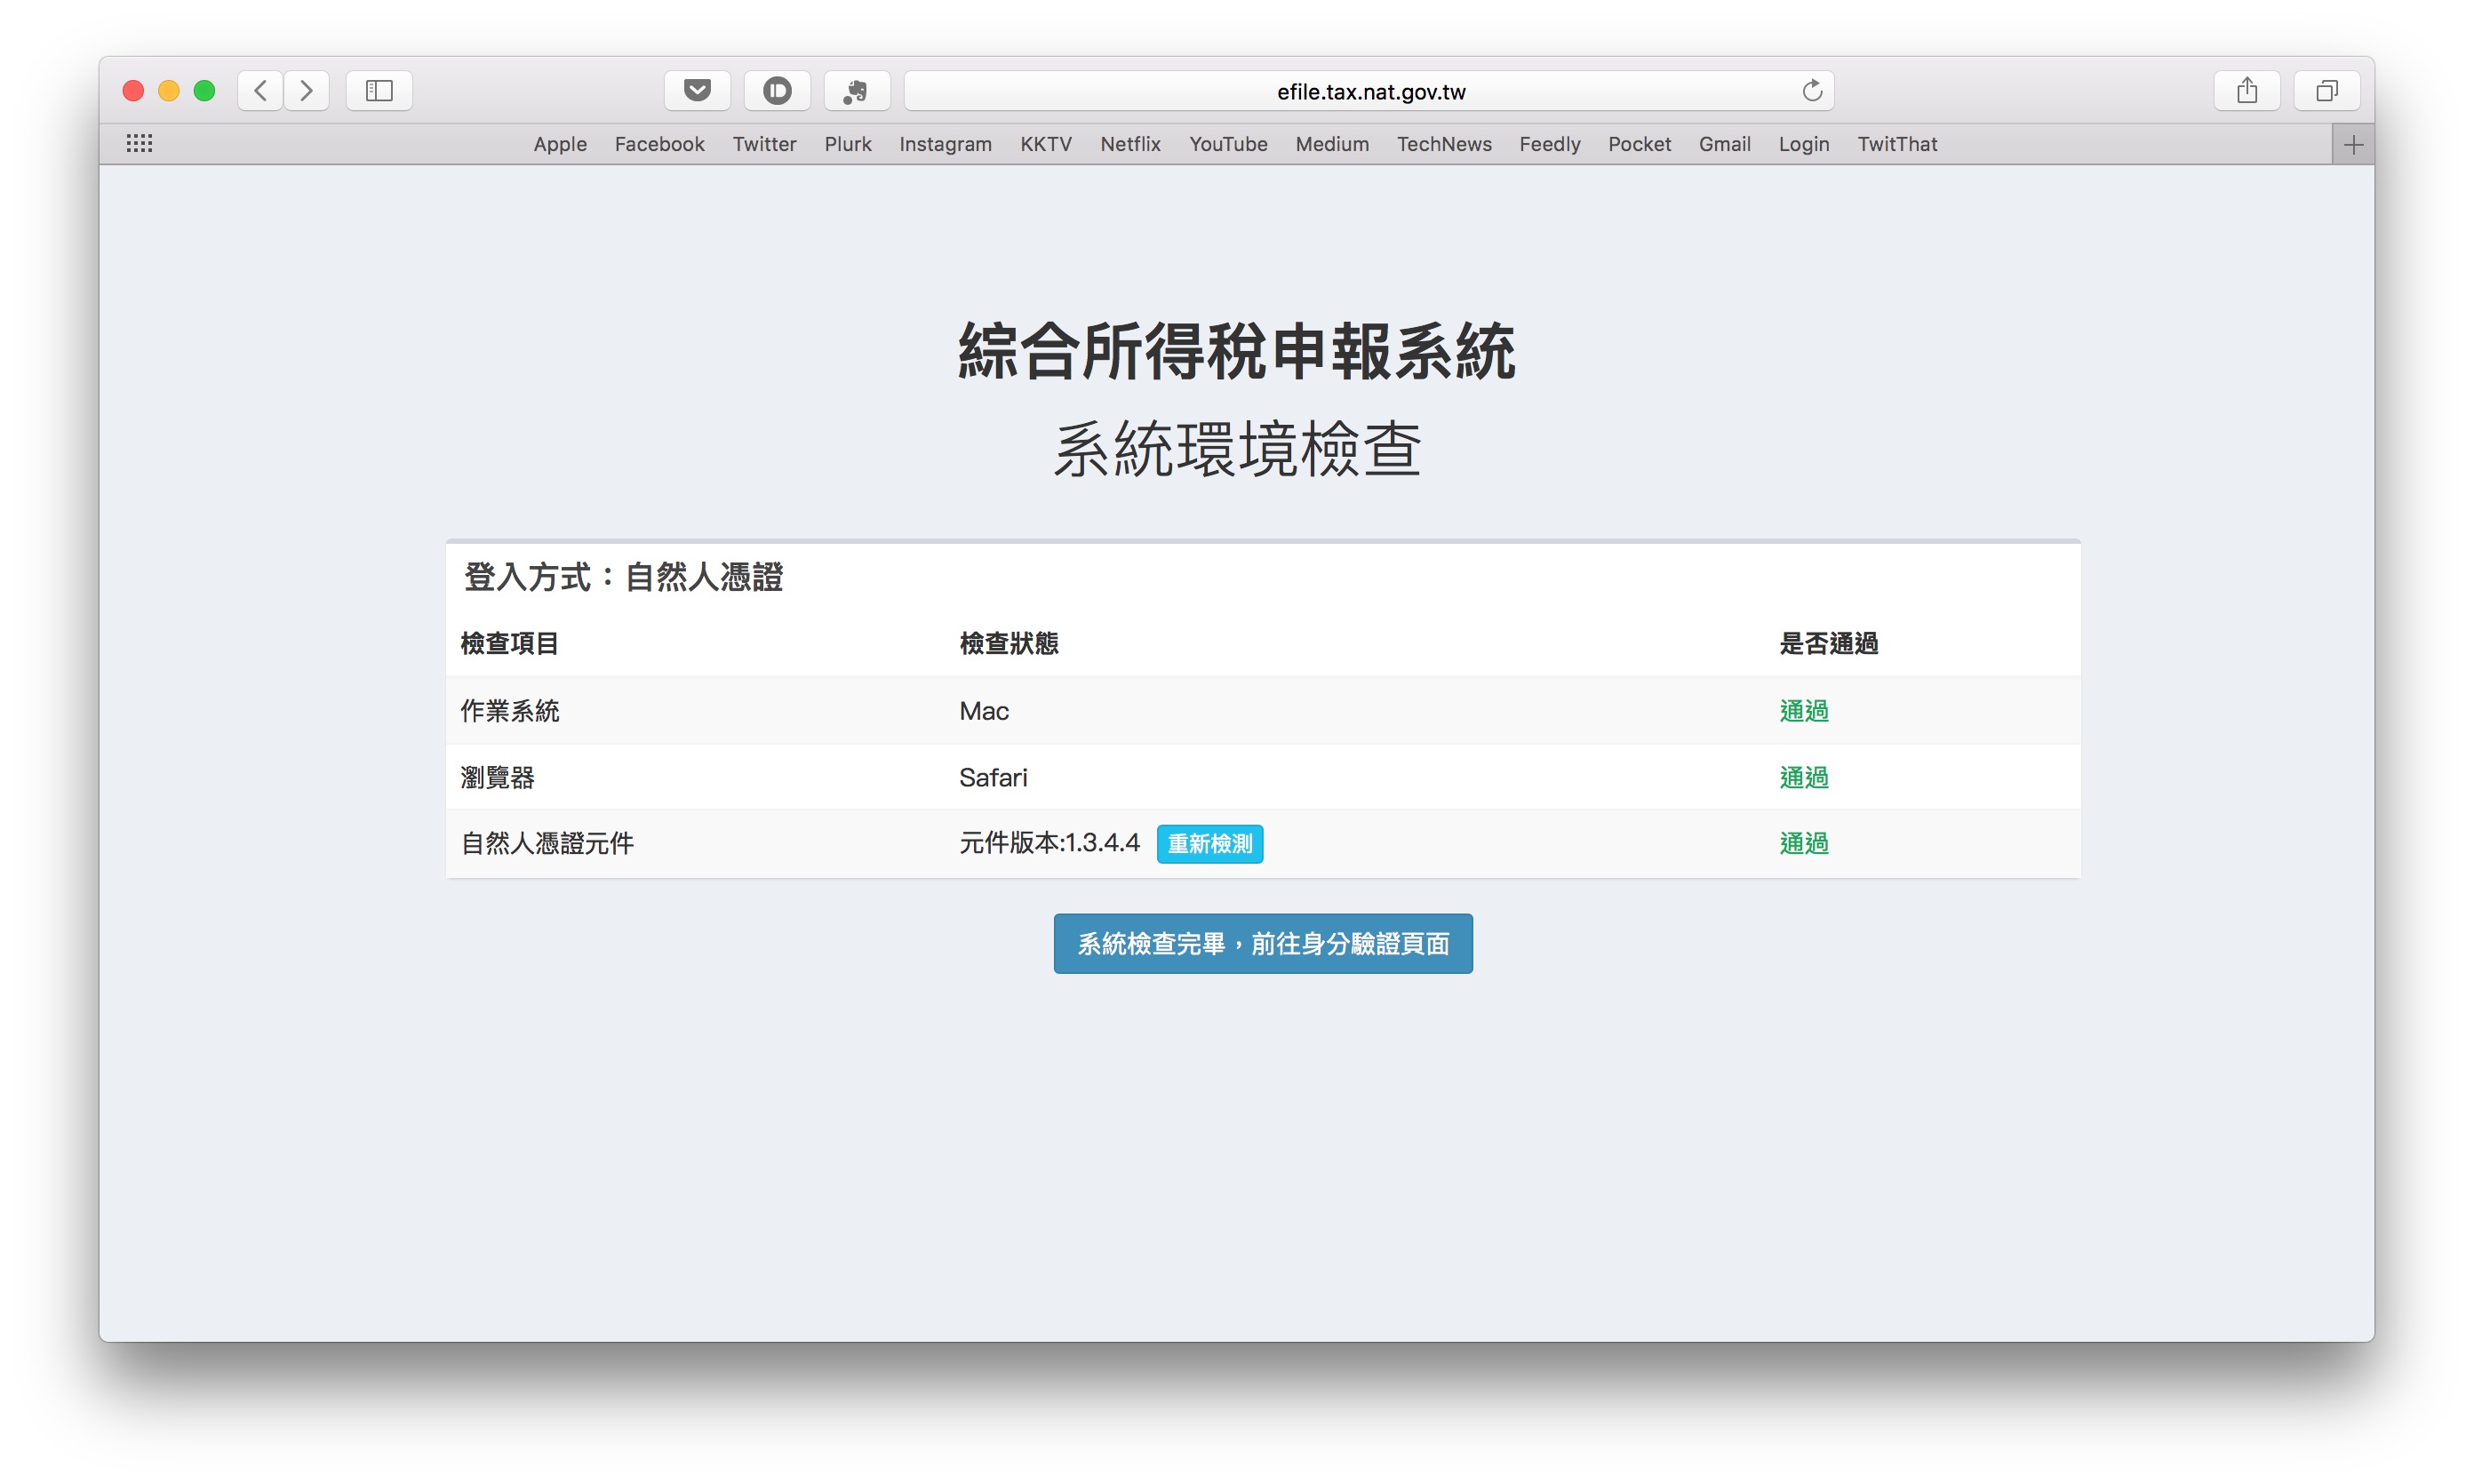Open the Share menu
The width and height of the screenshot is (2474, 1484).
2247,91
